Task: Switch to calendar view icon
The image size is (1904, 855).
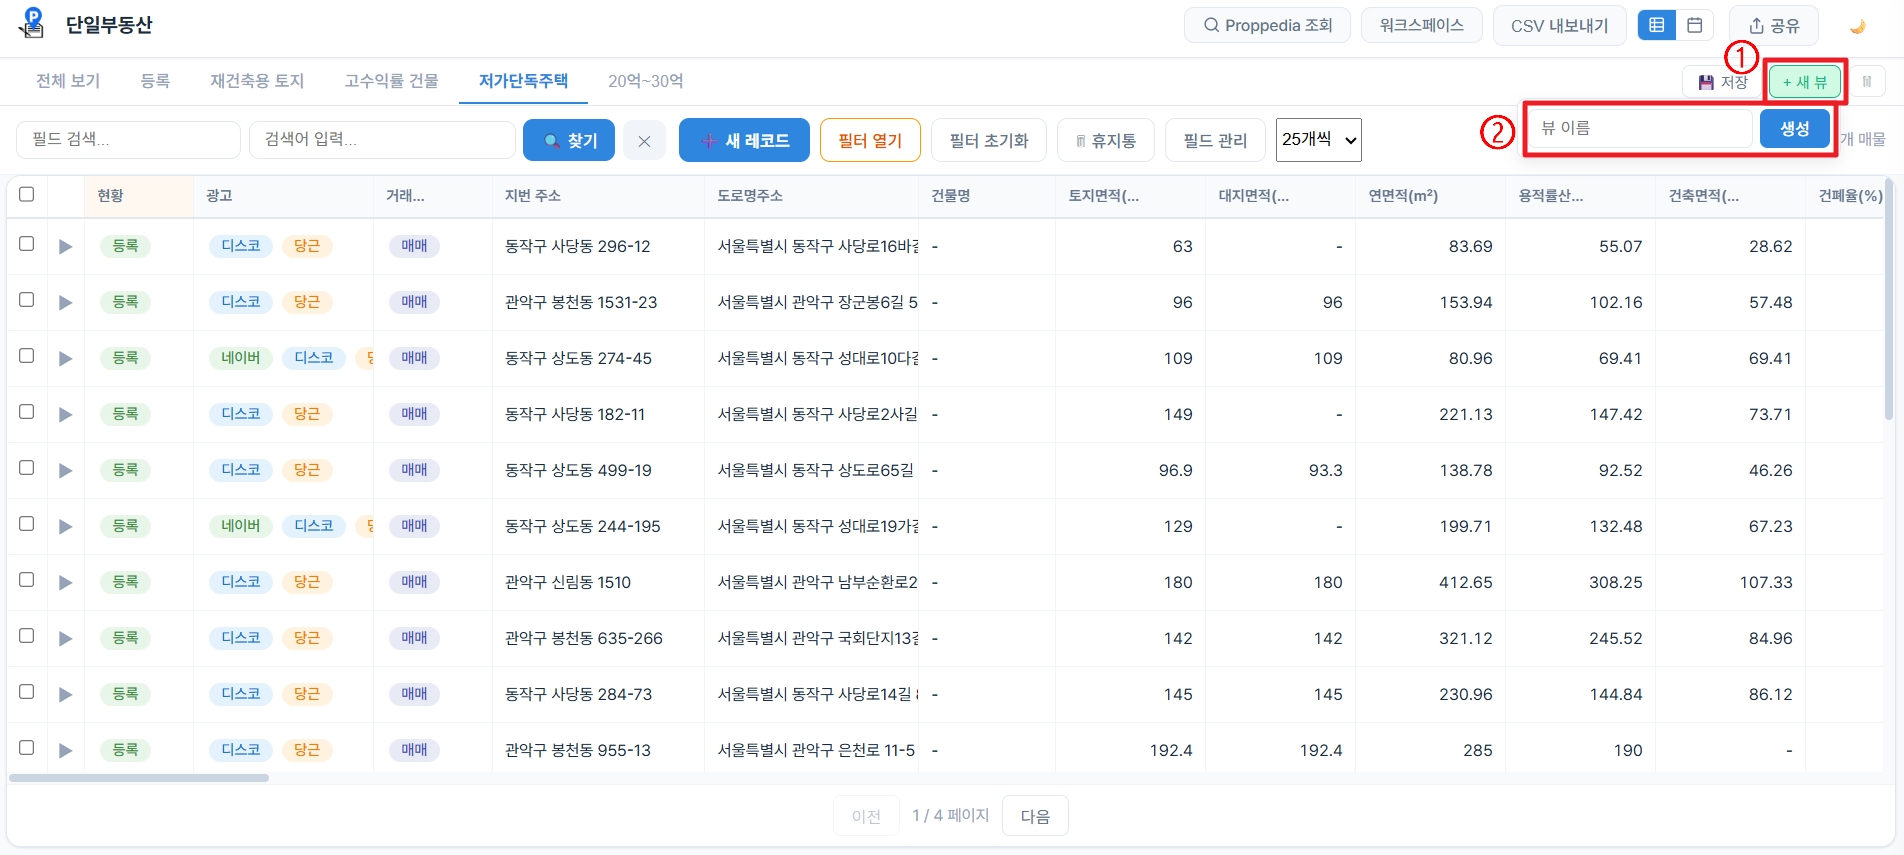Action: [1695, 25]
